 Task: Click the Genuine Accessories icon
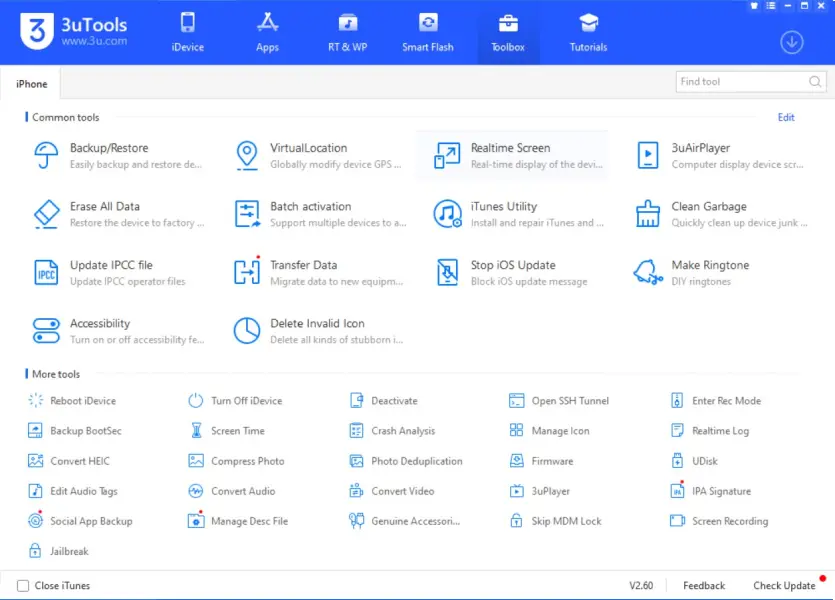click(356, 521)
